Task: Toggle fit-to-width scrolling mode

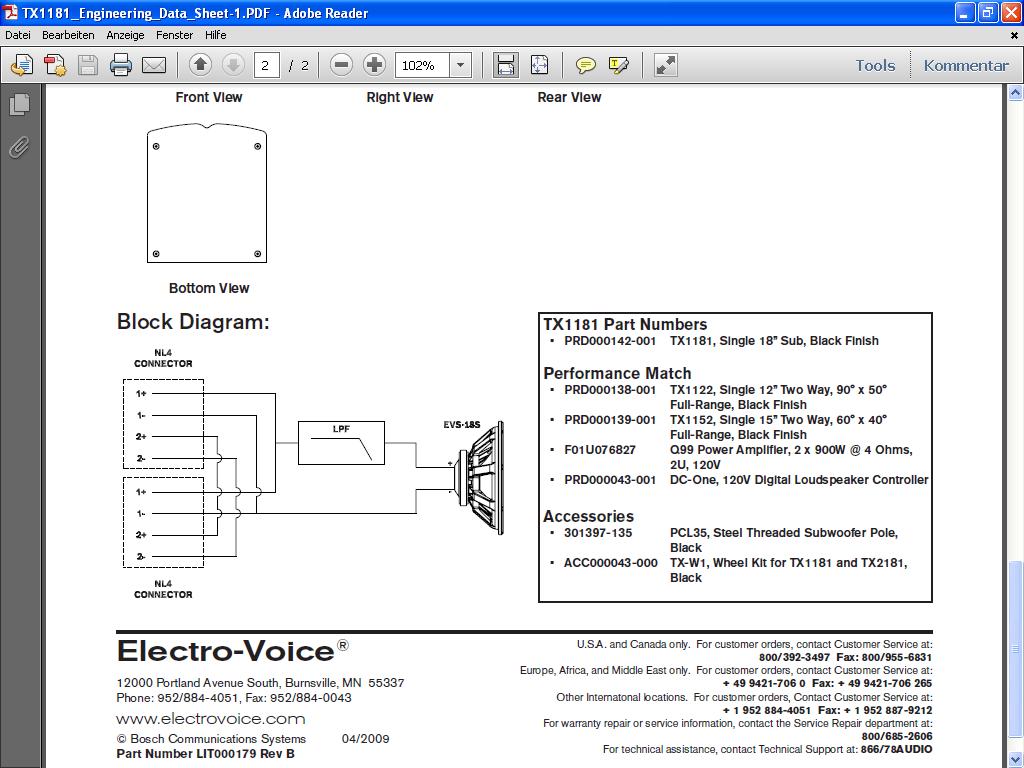Action: pos(505,65)
